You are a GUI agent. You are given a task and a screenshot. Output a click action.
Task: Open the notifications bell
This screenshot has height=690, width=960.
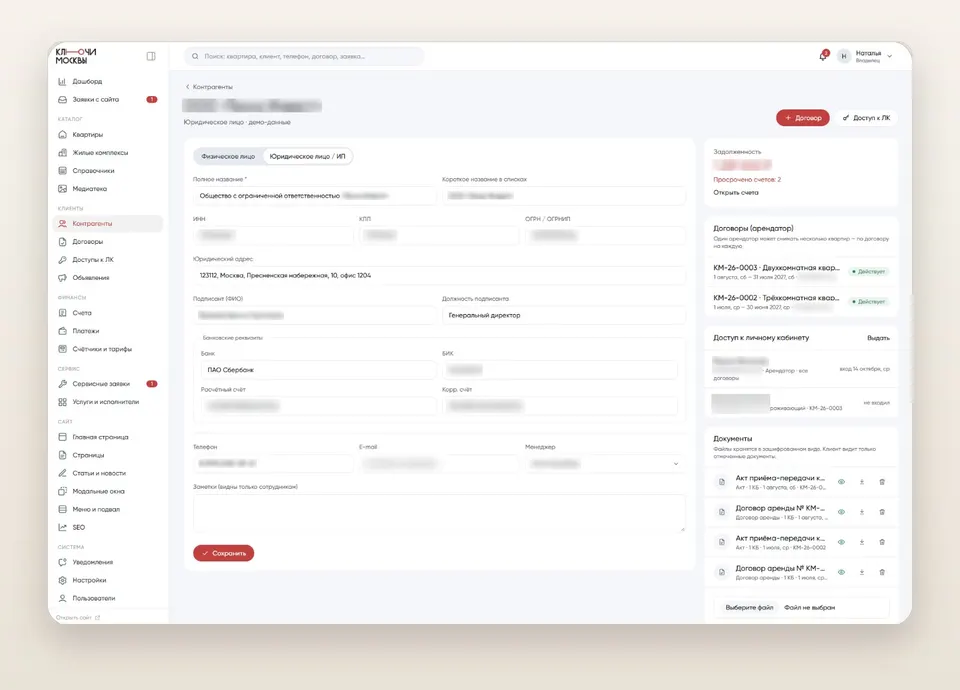(x=823, y=56)
